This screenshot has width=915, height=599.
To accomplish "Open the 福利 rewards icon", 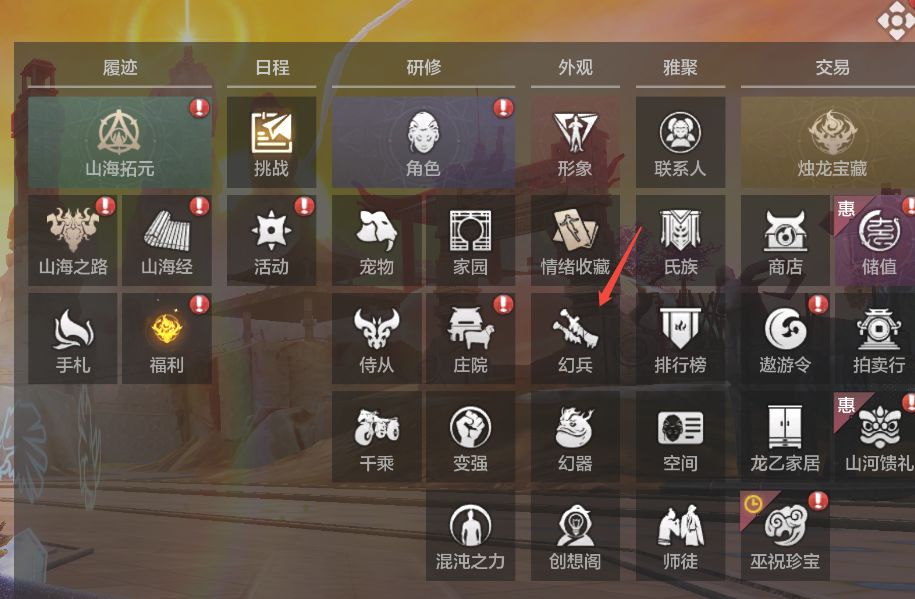I will tap(167, 339).
